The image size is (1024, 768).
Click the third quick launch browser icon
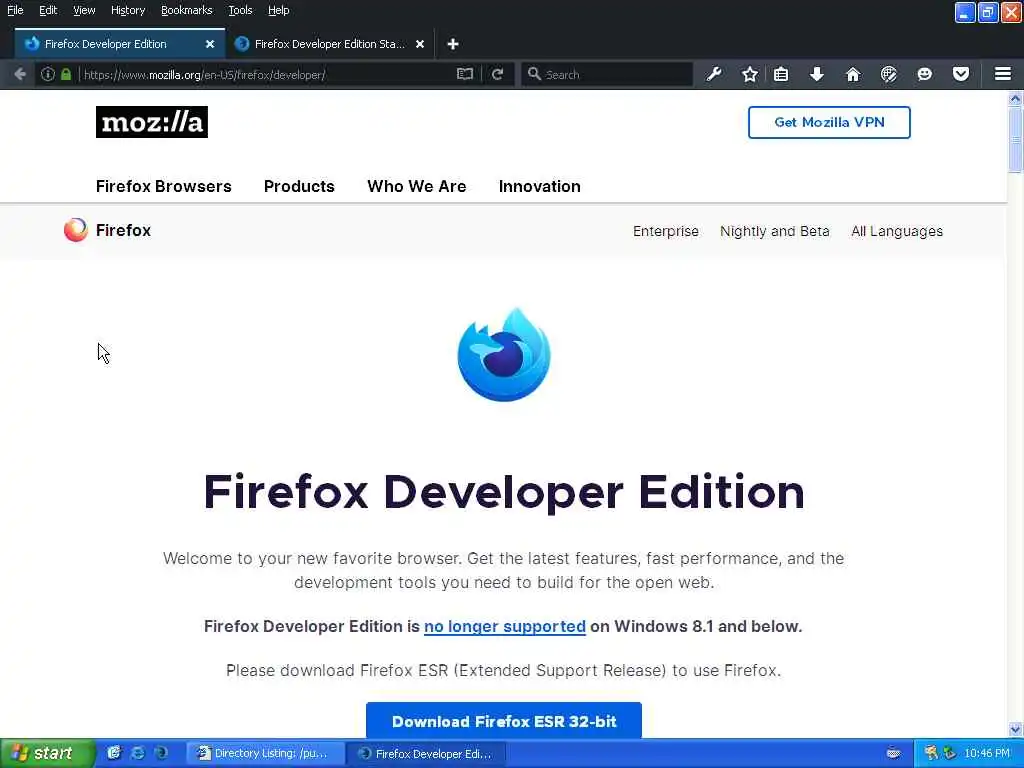click(161, 753)
